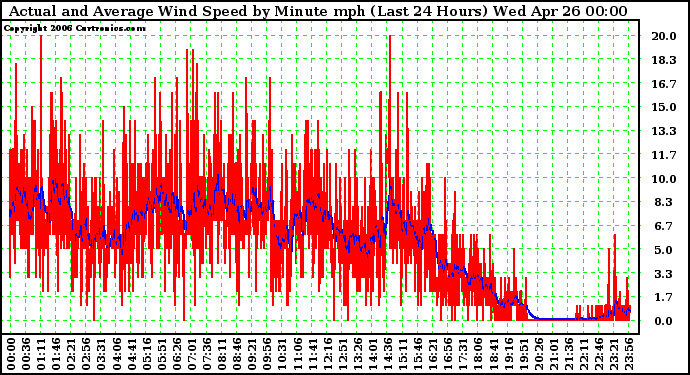Click the 16:21 time label
The image size is (690, 375).
433,354
